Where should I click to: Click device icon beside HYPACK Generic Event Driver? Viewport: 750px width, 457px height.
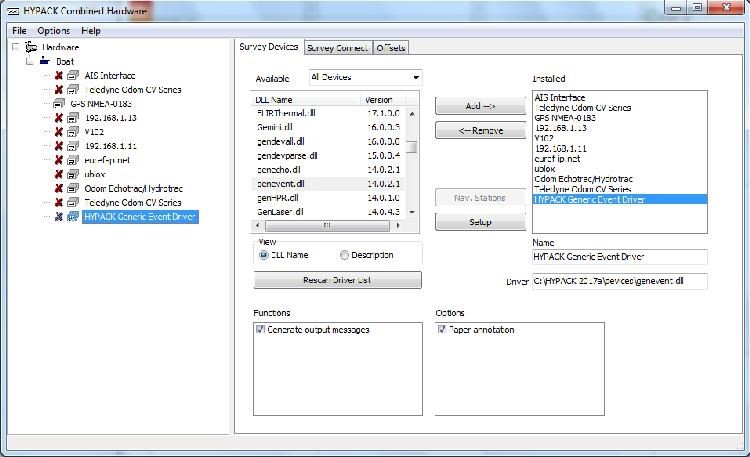73,216
